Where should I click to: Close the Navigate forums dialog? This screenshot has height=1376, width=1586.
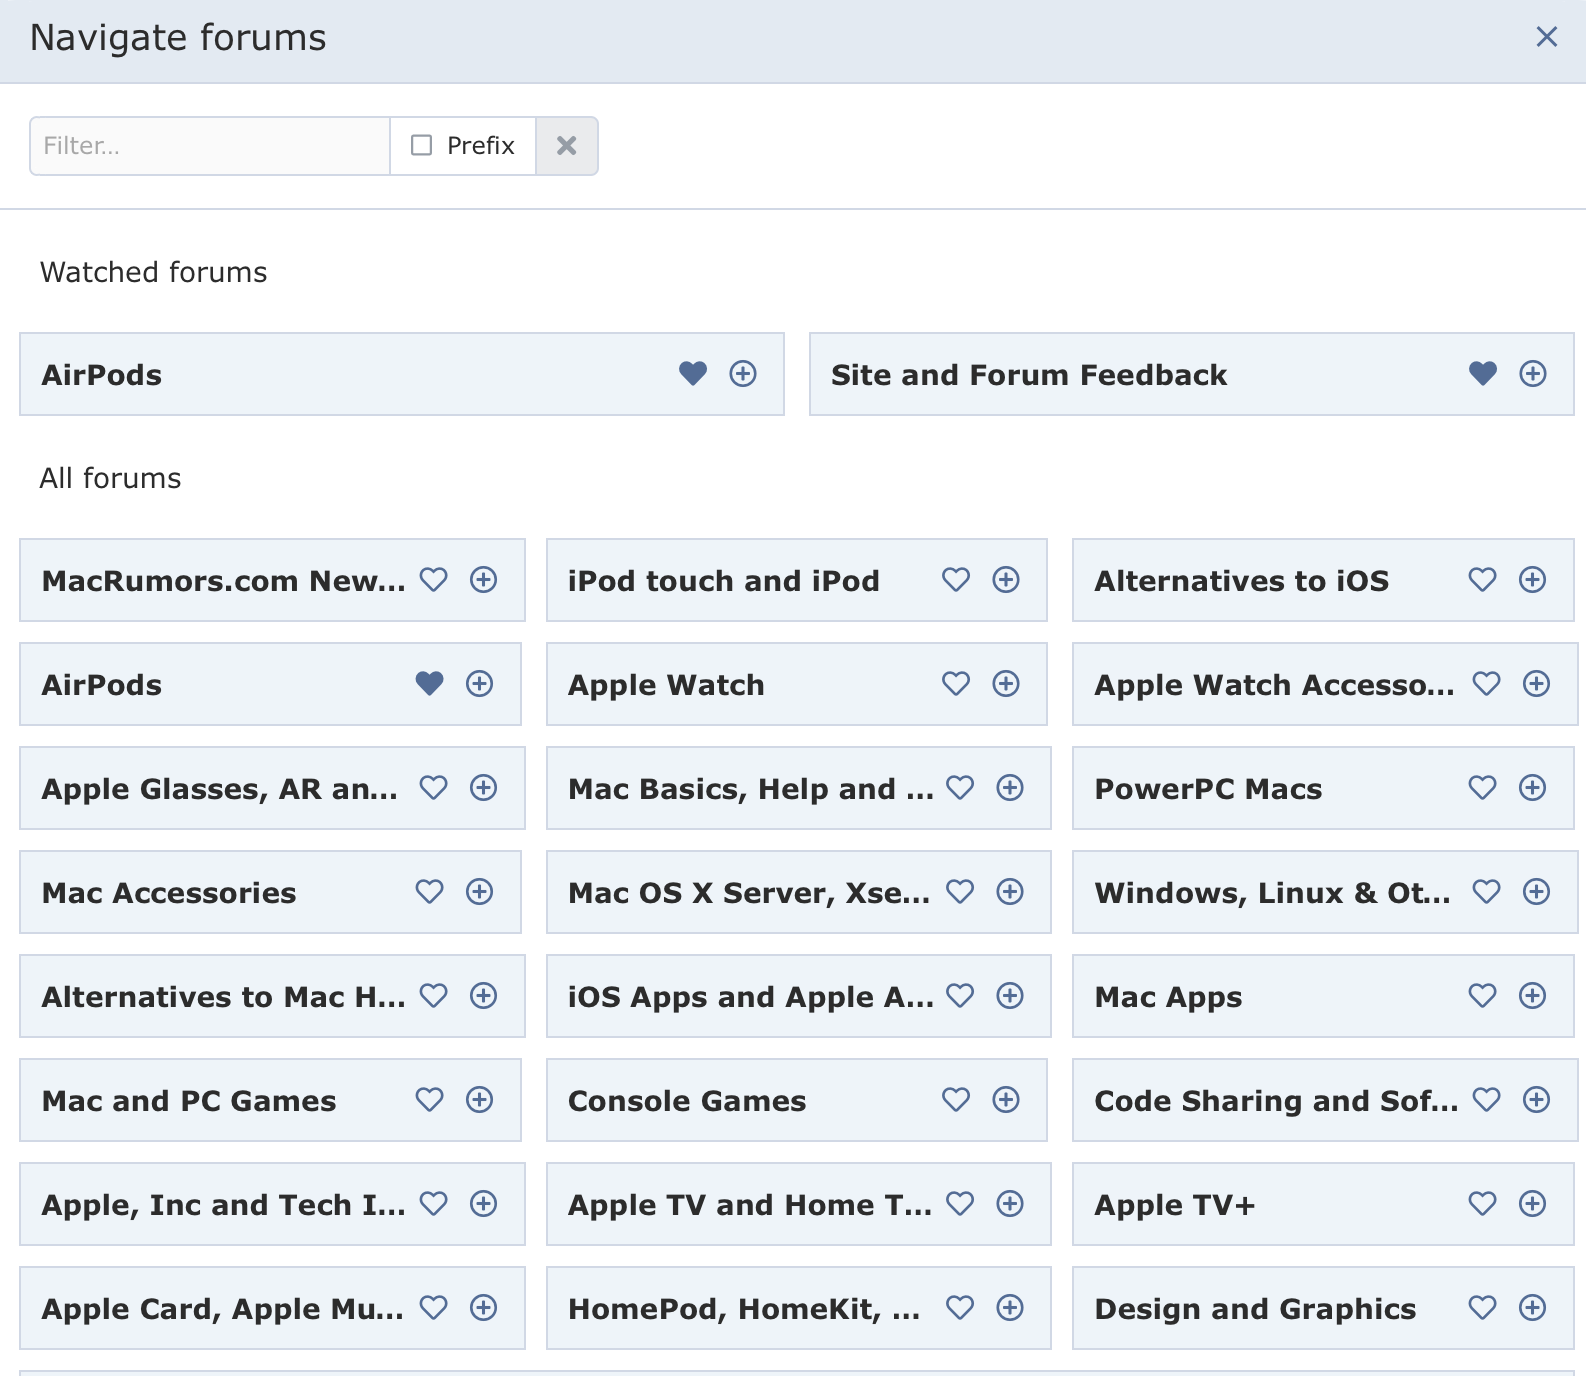tap(1546, 37)
